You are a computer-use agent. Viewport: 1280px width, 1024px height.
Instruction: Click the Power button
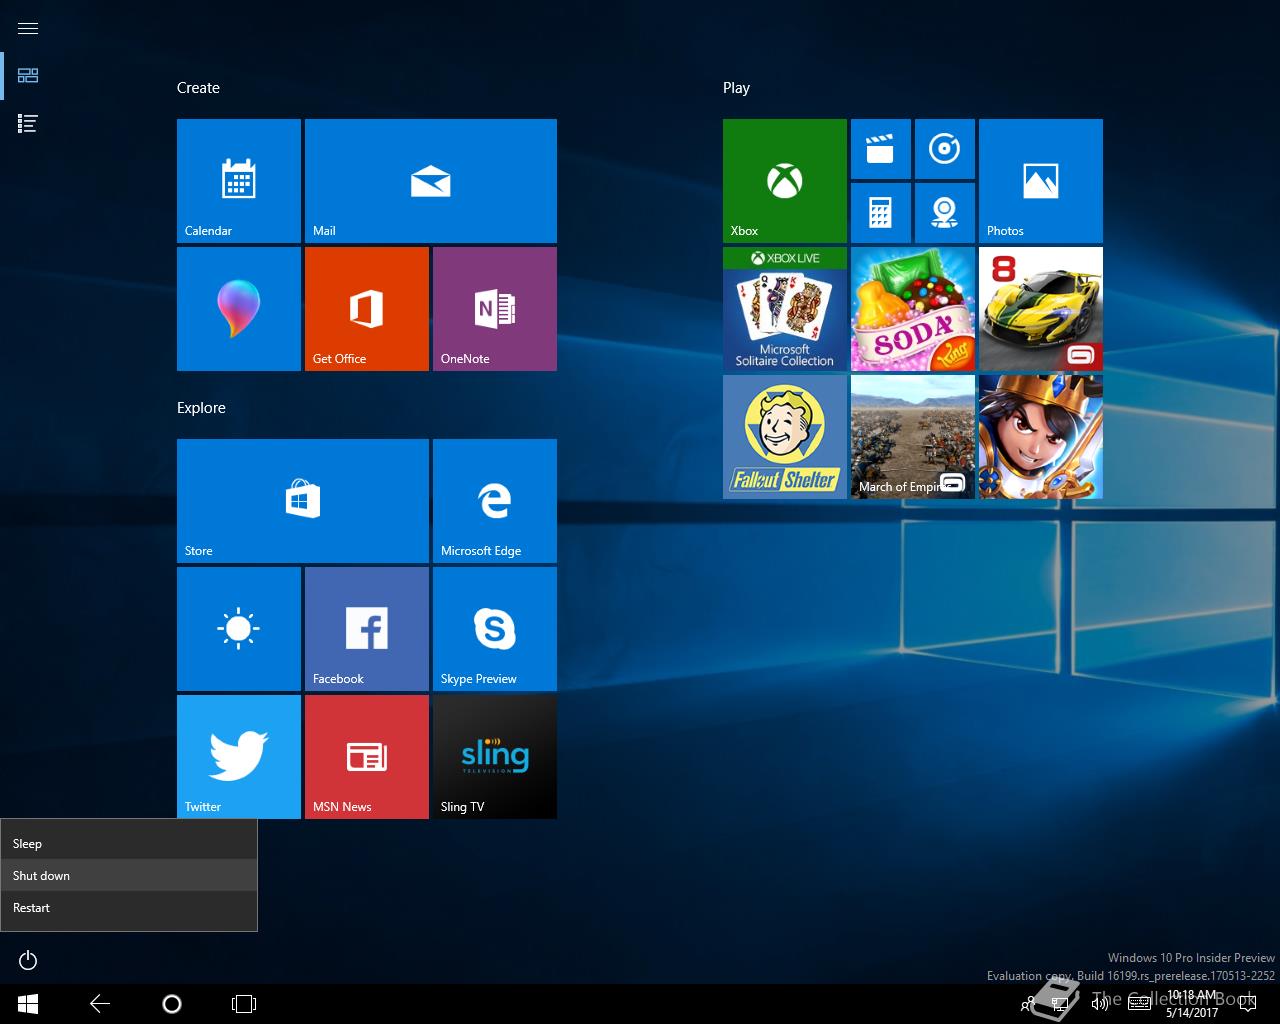[28, 960]
